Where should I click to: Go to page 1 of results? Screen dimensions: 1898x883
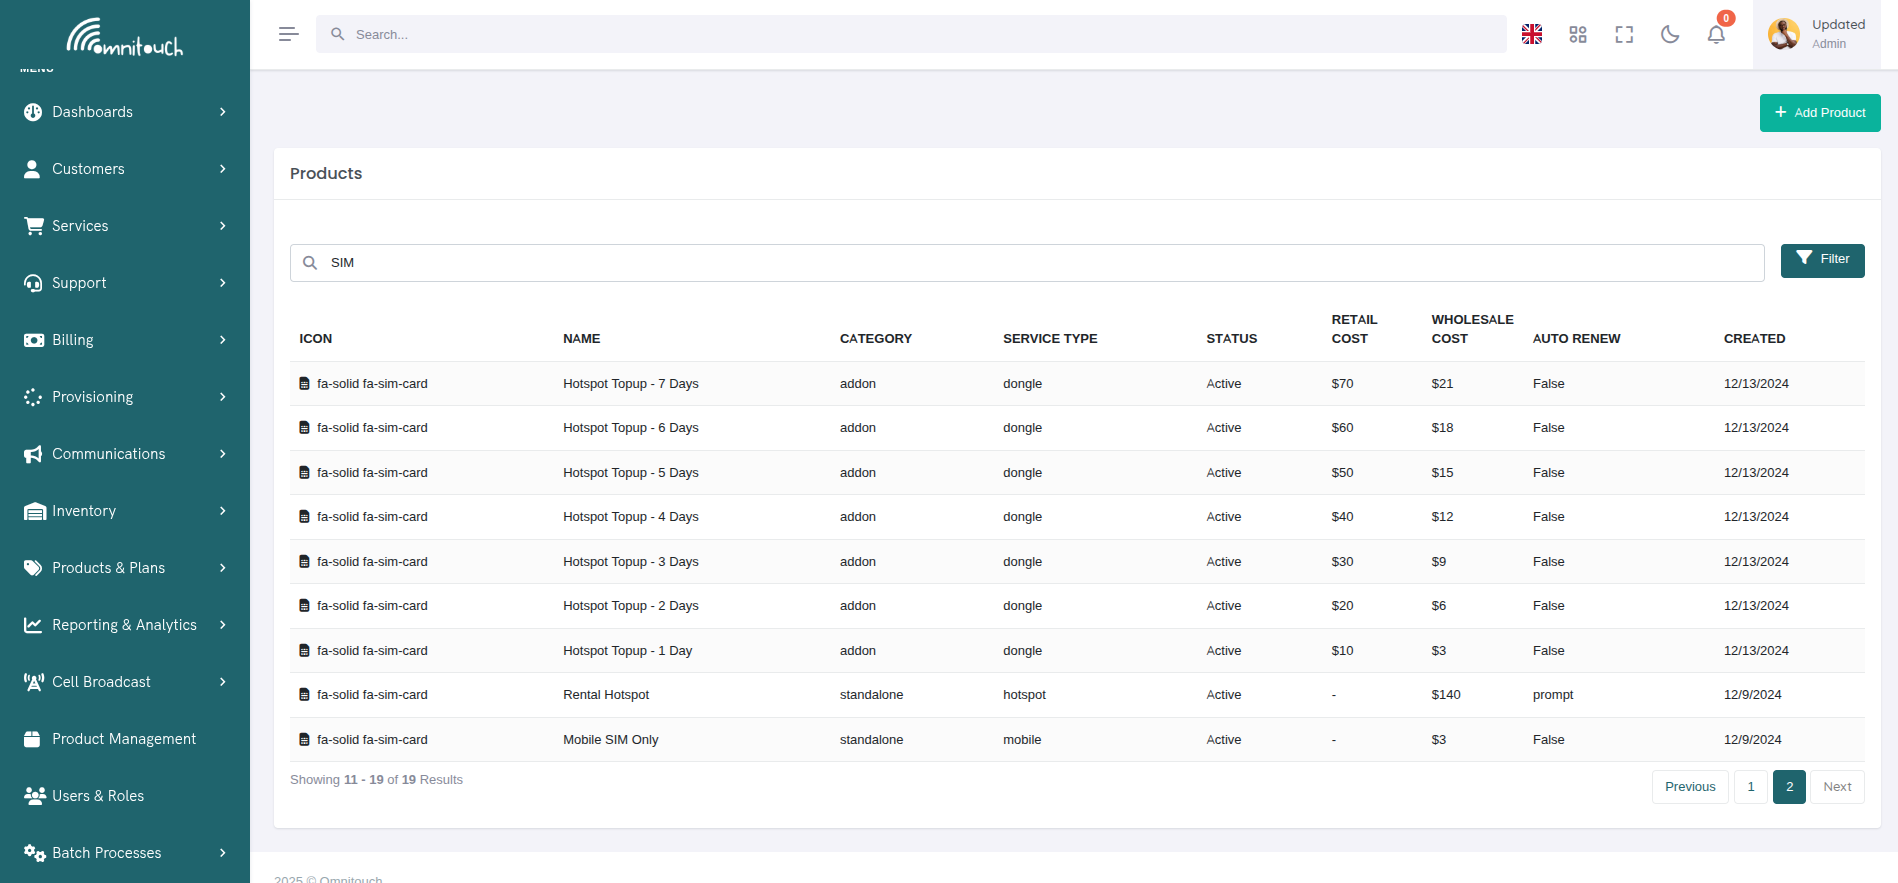[1750, 787]
